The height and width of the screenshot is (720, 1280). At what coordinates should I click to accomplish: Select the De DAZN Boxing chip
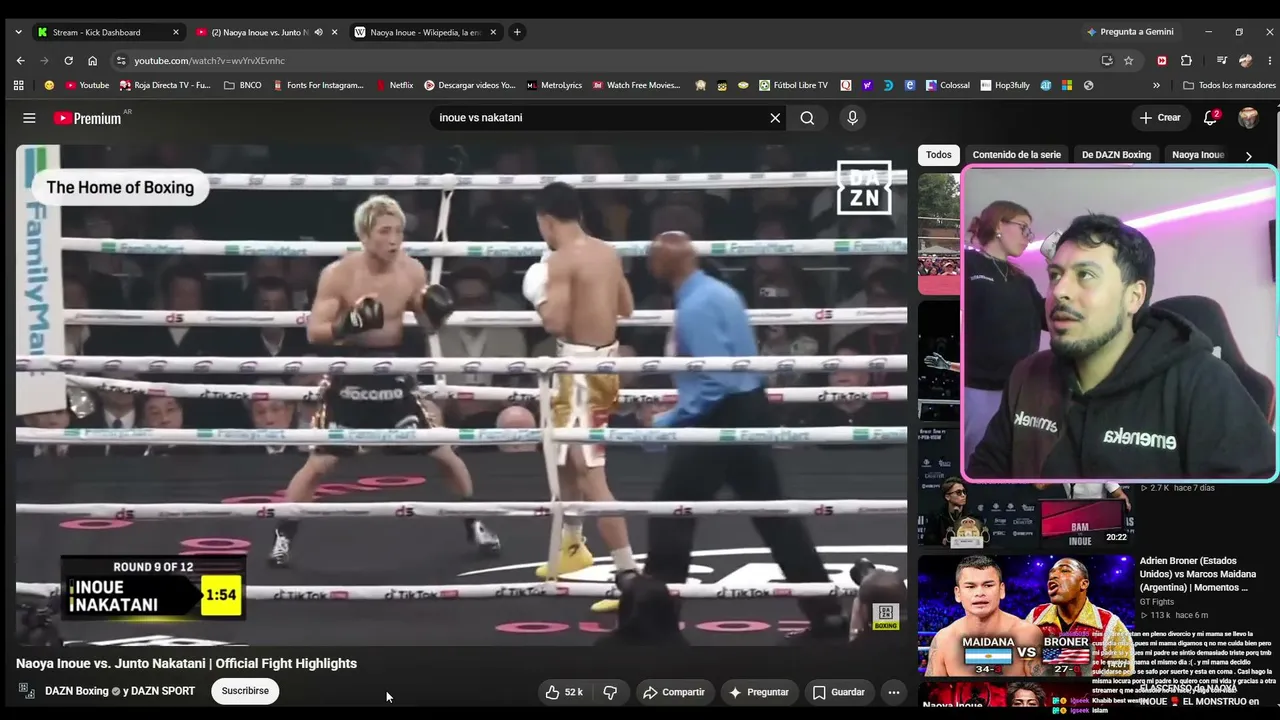pos(1116,155)
